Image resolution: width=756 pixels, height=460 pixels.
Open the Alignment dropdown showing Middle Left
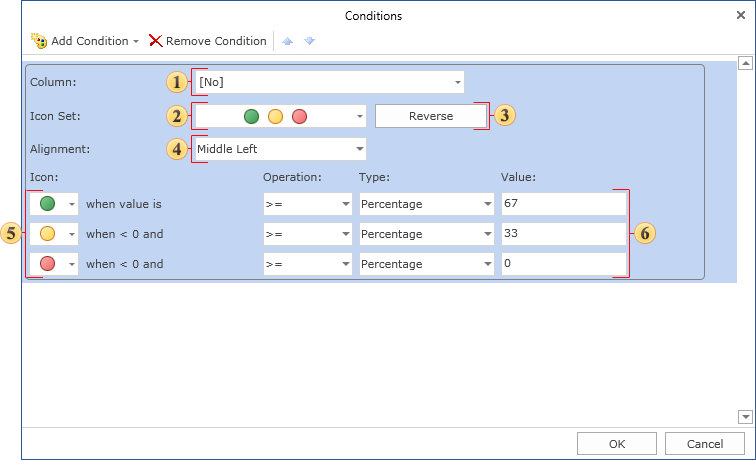point(359,149)
